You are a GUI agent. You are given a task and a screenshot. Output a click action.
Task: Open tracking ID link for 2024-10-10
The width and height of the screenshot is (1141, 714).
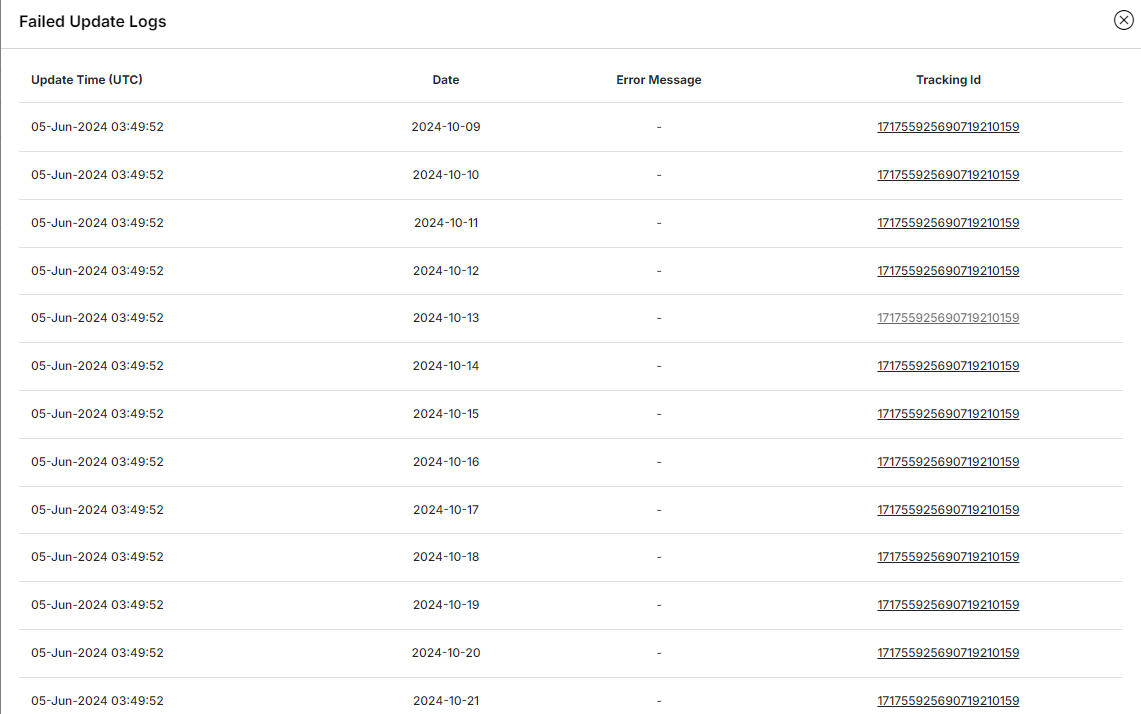[x=948, y=175]
